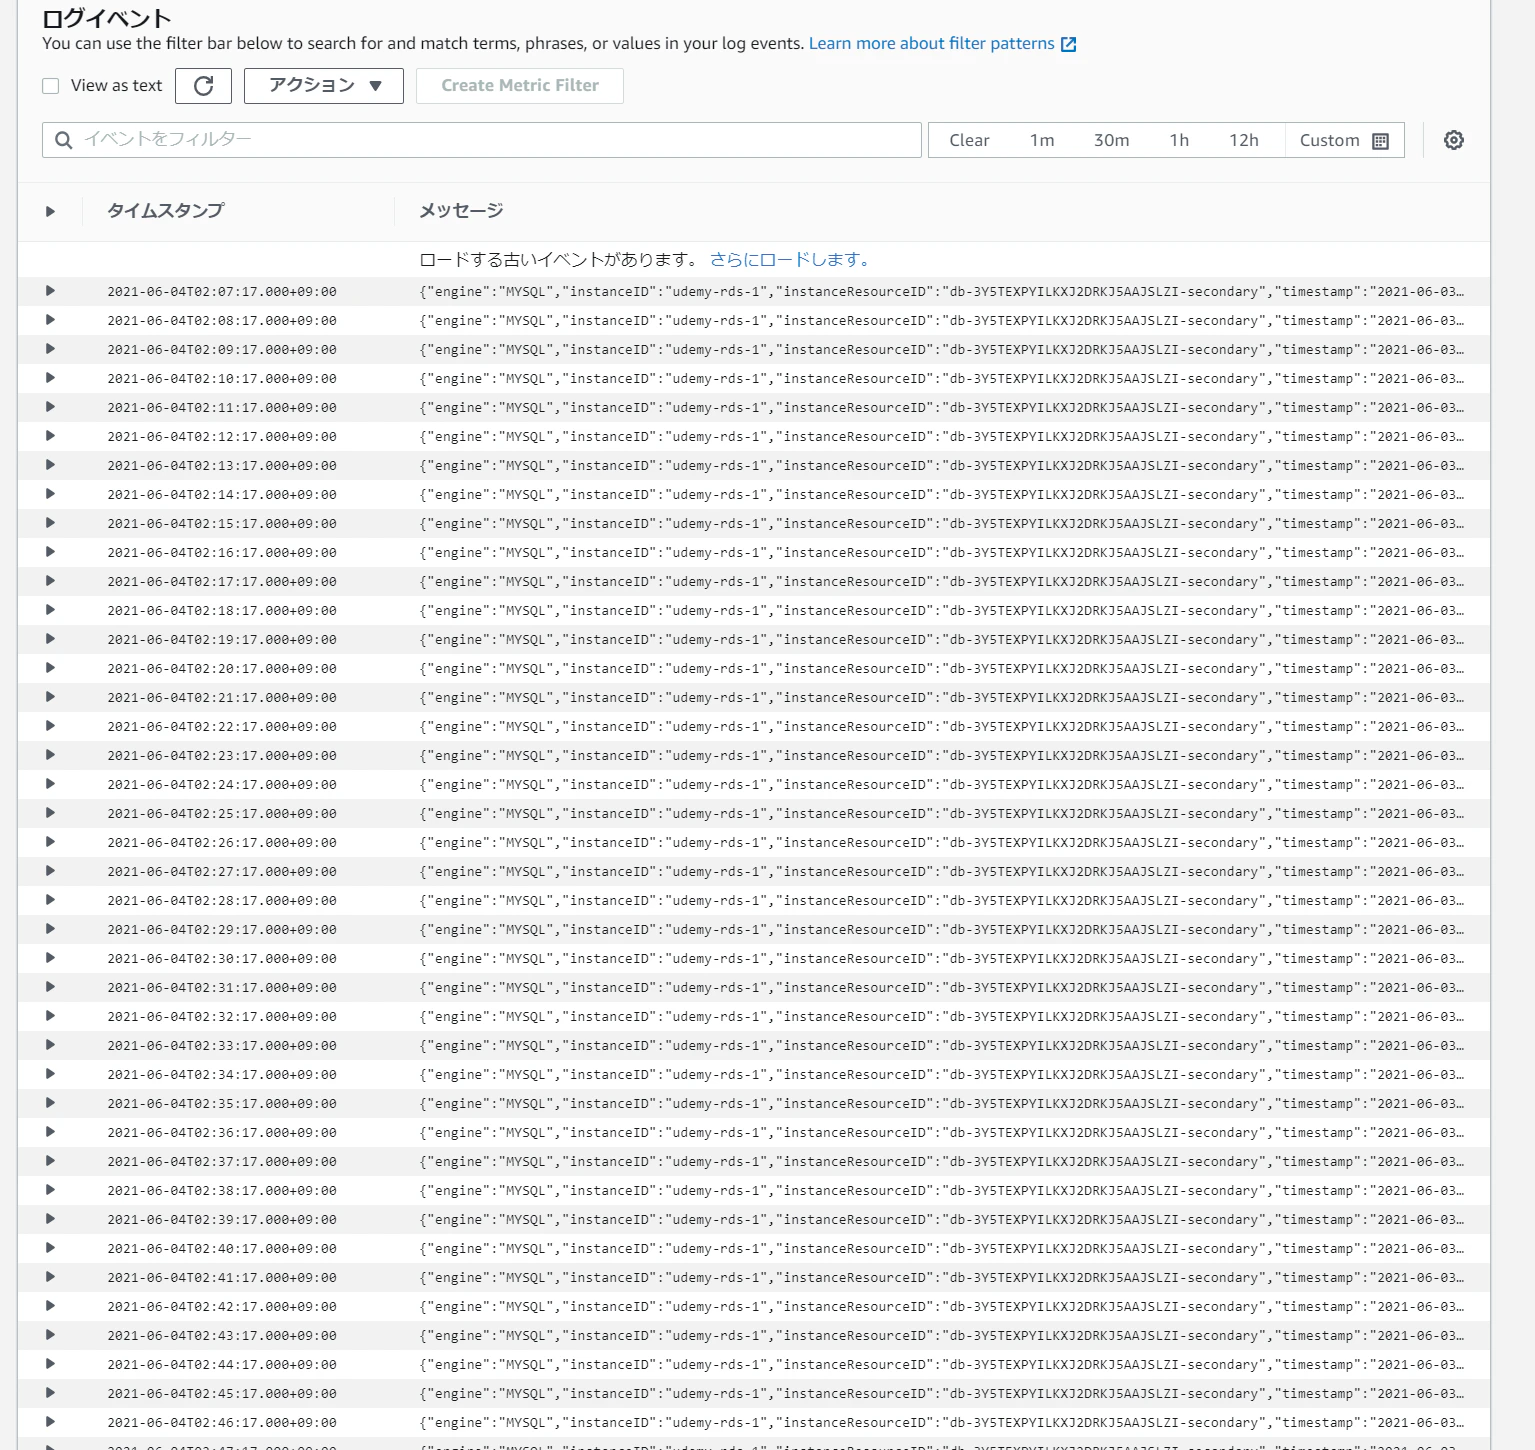Open the アクション dropdown menu
The width and height of the screenshot is (1535, 1450).
tap(324, 86)
